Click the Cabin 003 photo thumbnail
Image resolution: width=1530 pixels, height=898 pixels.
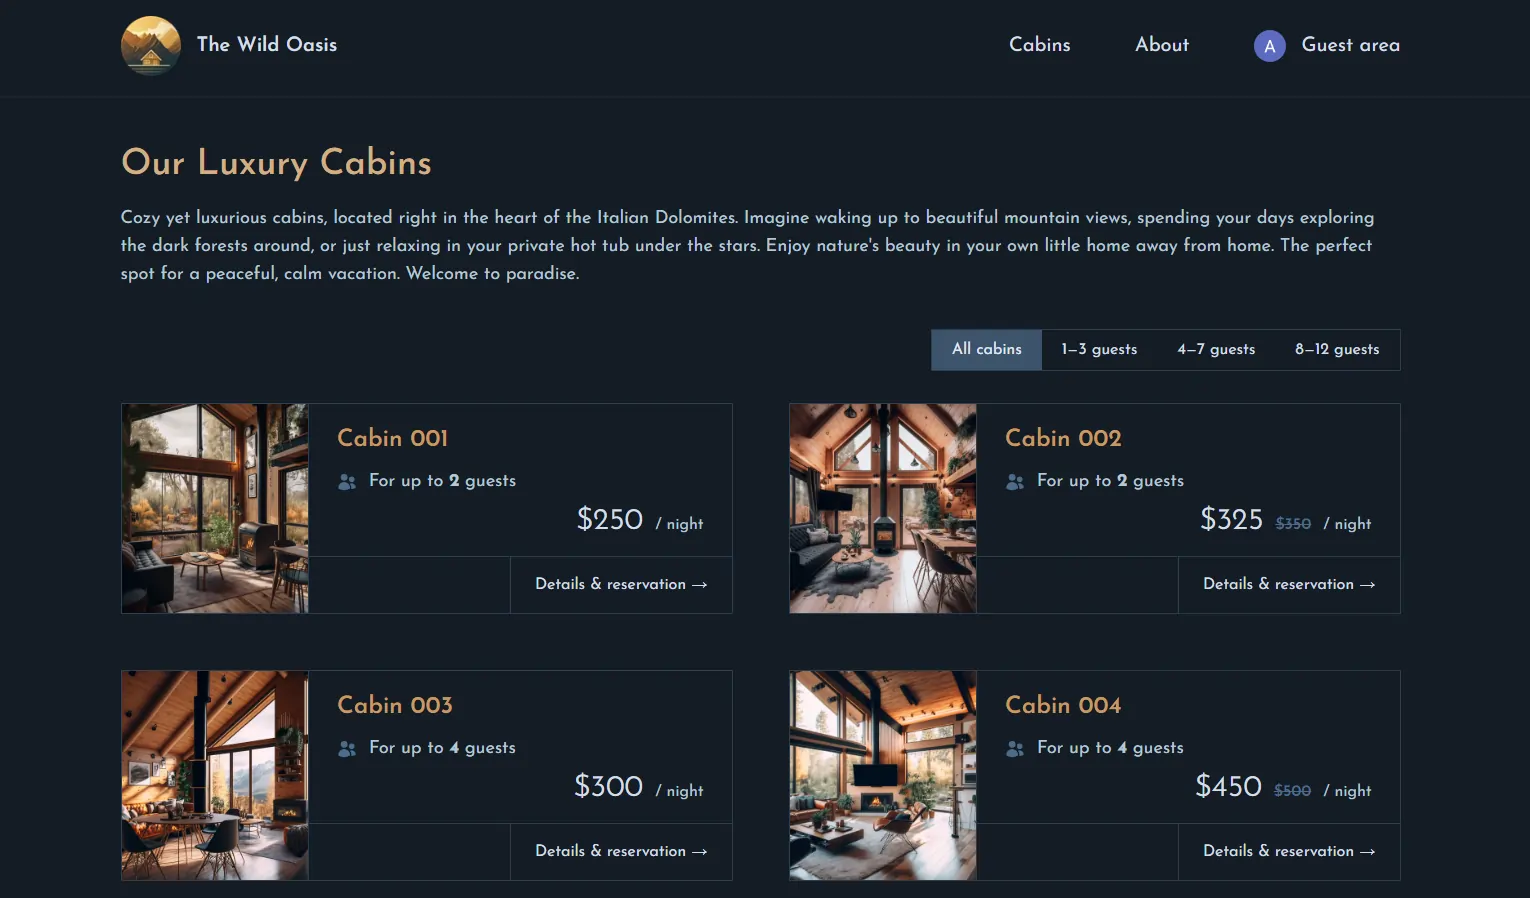click(214, 776)
